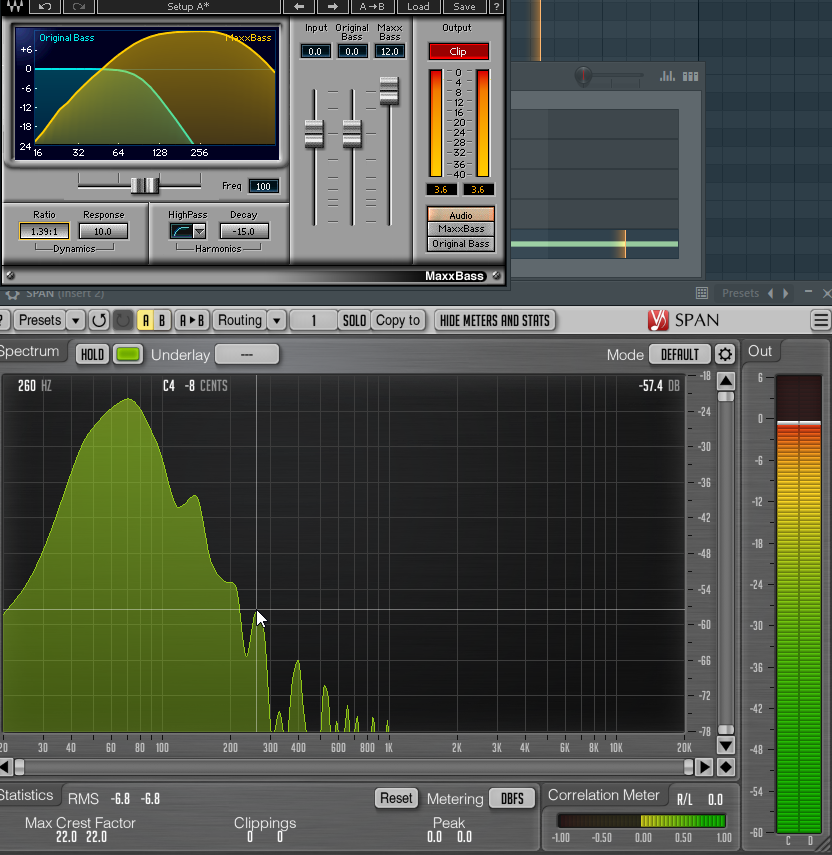832x855 pixels.
Task: Toggle the green spectrum enable button
Action: [x=127, y=355]
